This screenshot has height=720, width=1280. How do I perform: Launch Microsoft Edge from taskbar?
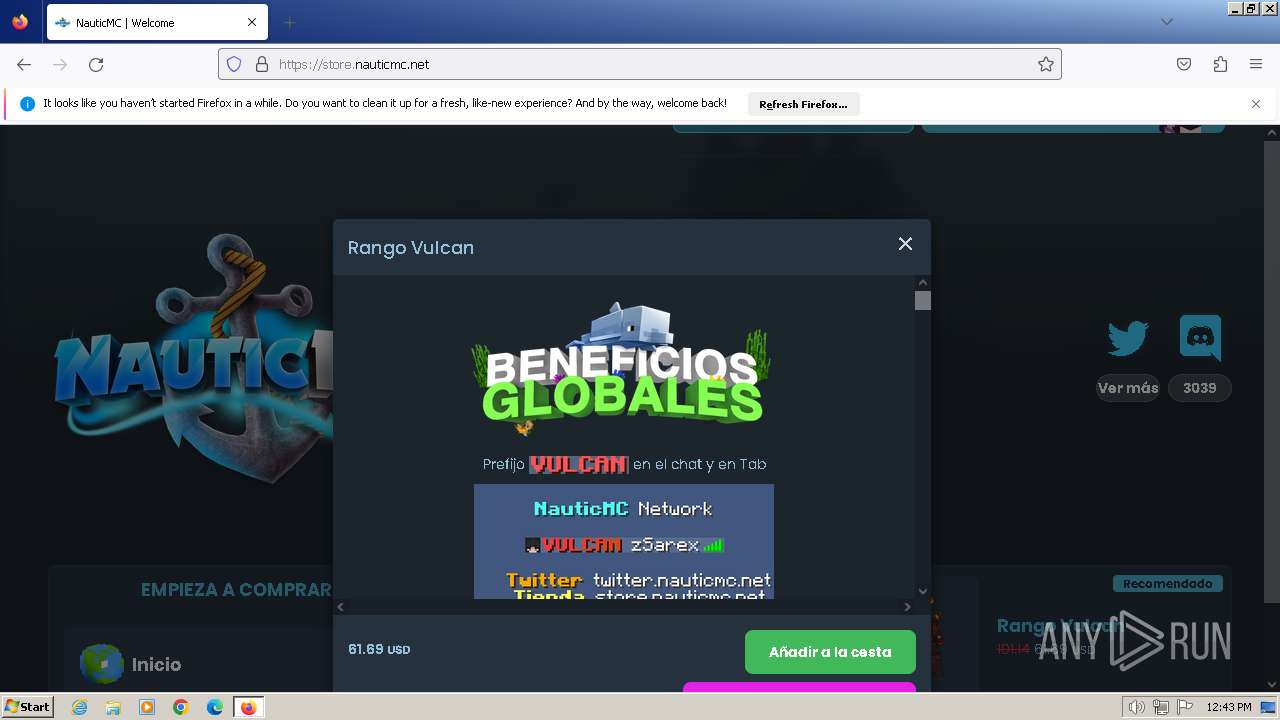coord(215,707)
